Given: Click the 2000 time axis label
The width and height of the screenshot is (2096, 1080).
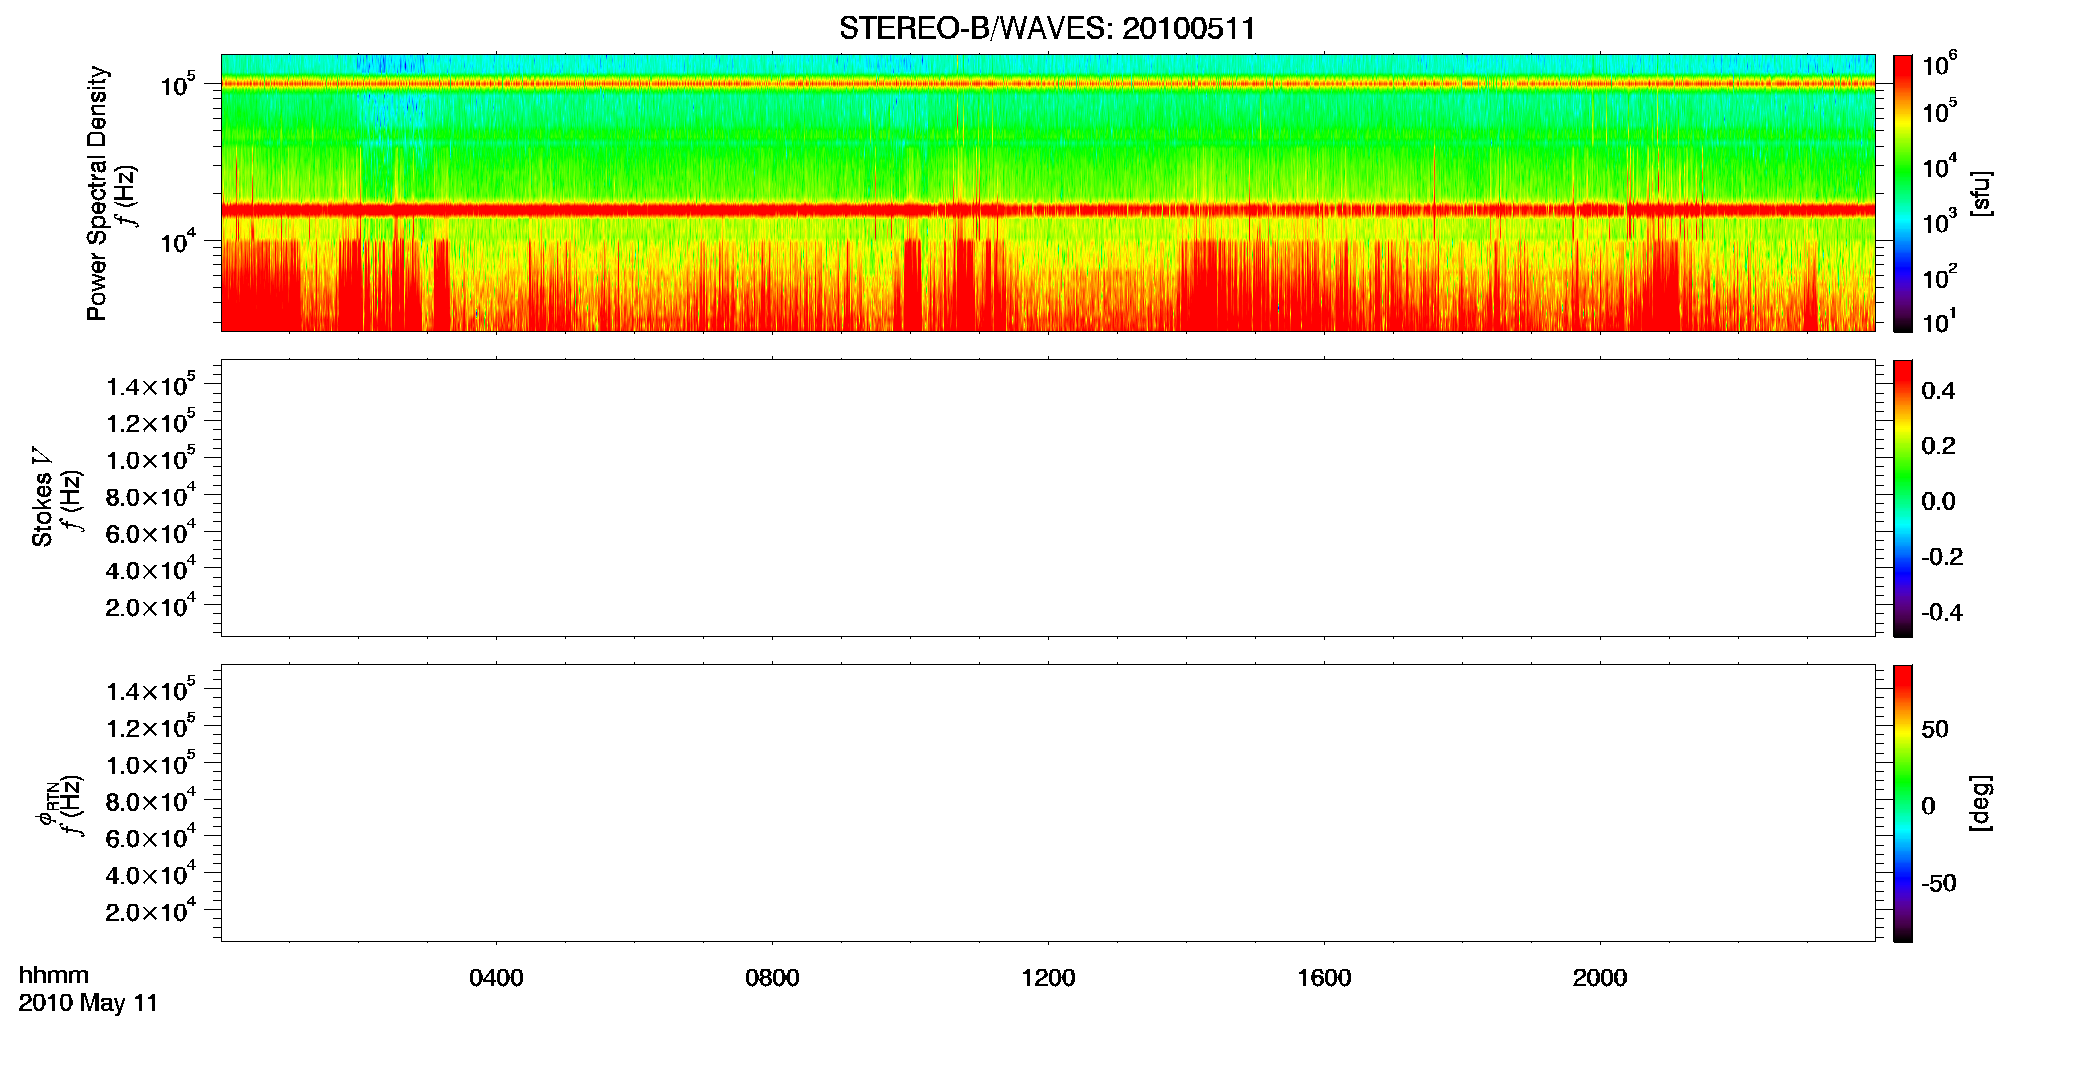Looking at the screenshot, I should tap(1600, 978).
